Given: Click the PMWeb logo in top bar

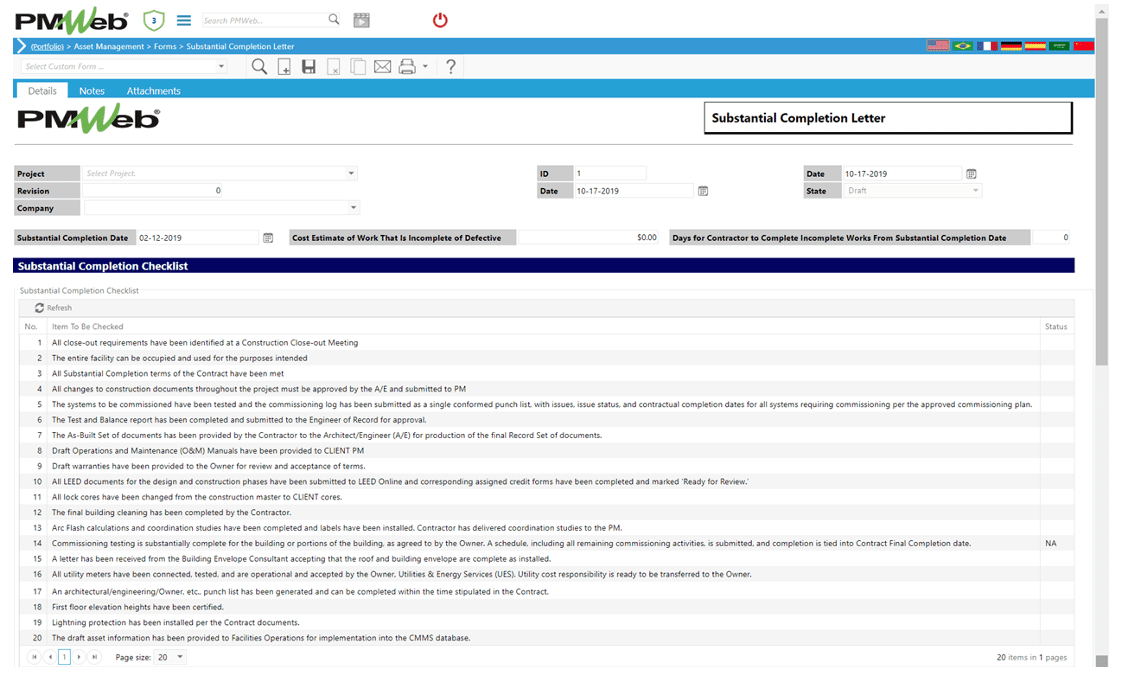Looking at the screenshot, I should tap(71, 20).
